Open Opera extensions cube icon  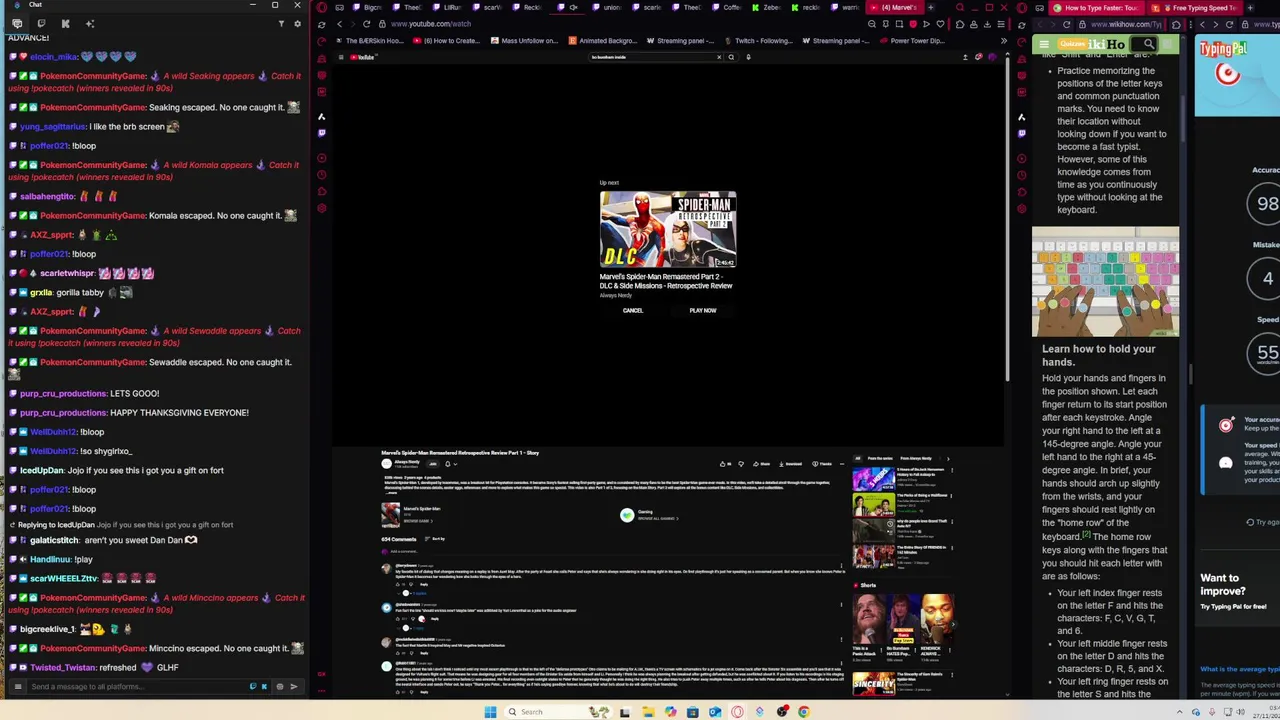[959, 24]
